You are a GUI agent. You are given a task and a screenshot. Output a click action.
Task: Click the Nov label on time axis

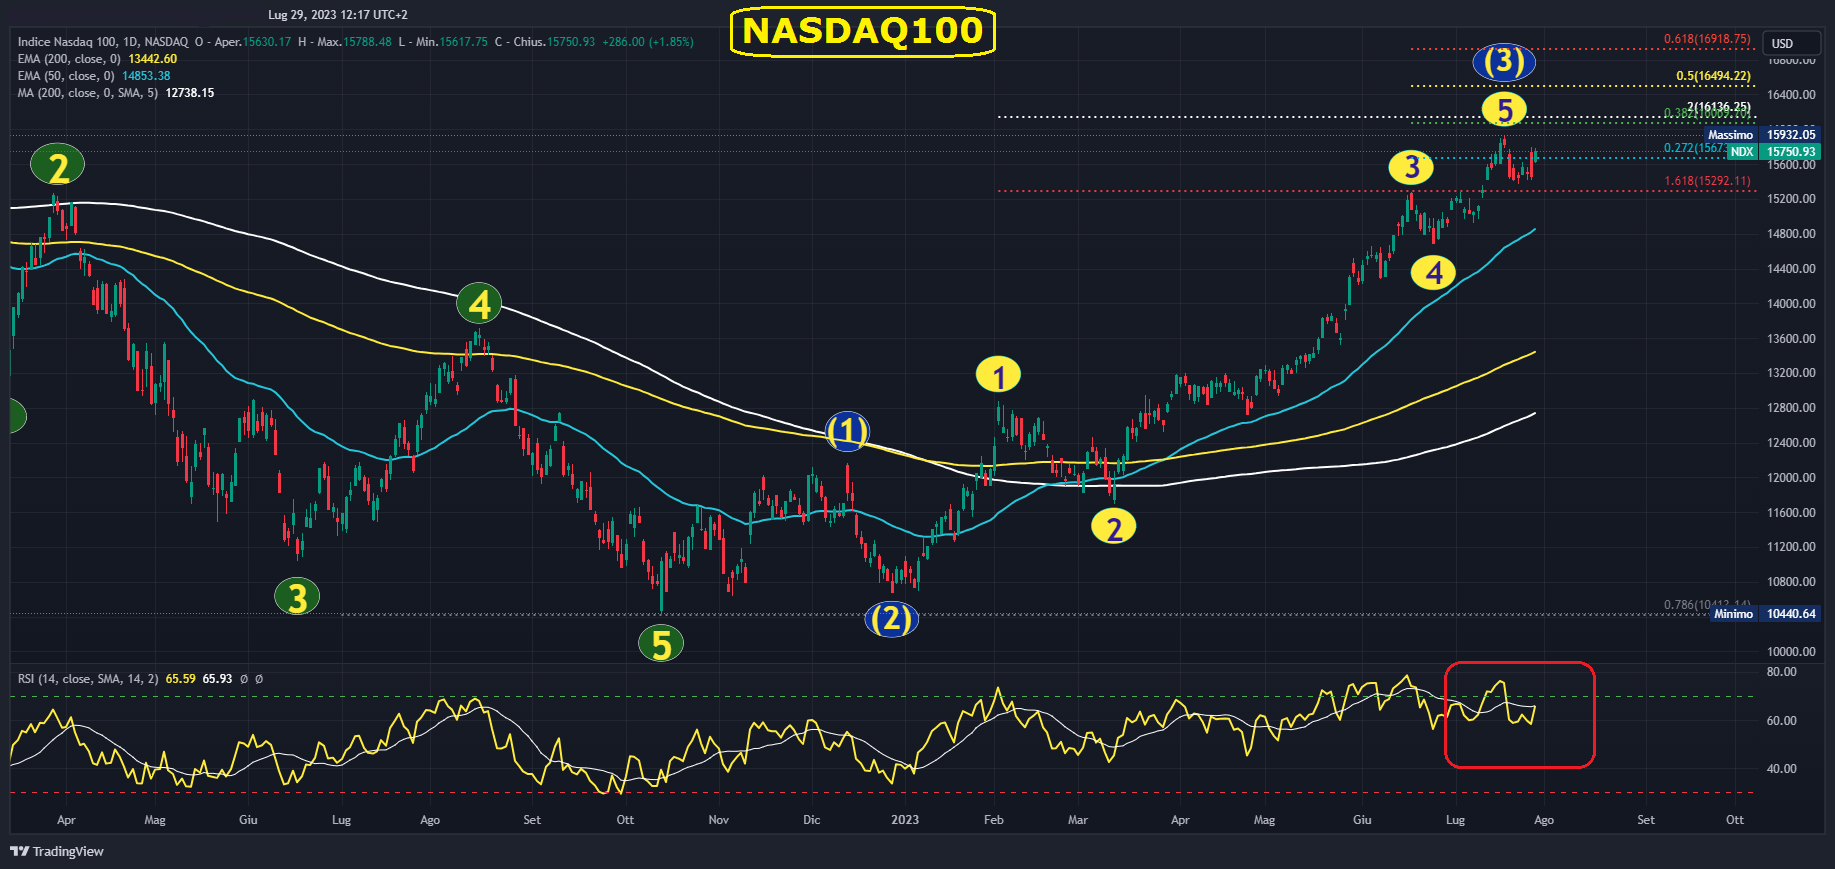click(x=719, y=820)
